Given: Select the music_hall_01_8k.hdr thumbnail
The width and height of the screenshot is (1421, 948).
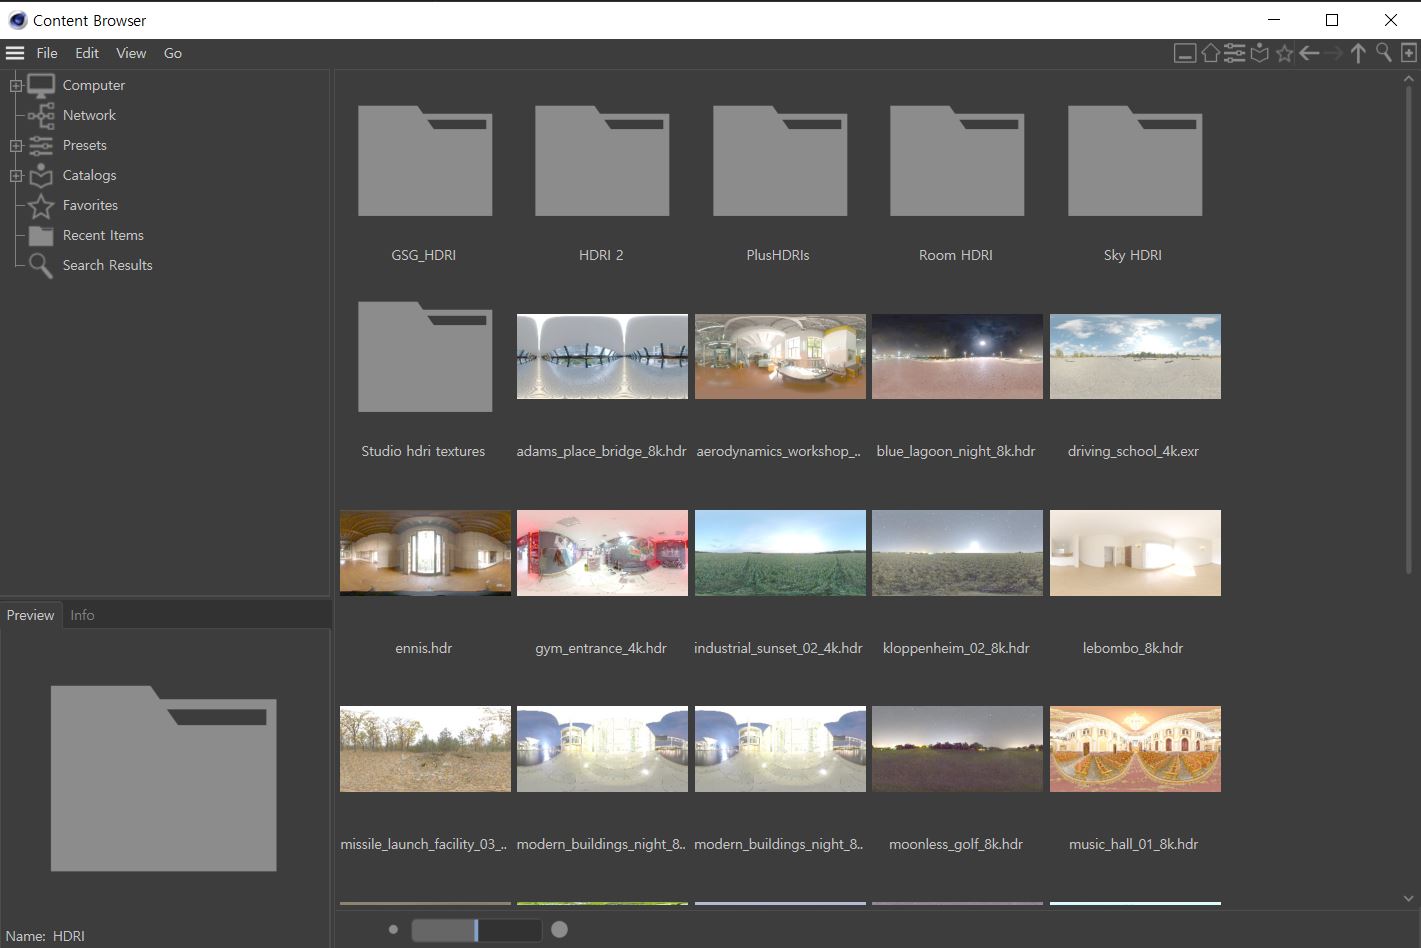Looking at the screenshot, I should (x=1135, y=749).
